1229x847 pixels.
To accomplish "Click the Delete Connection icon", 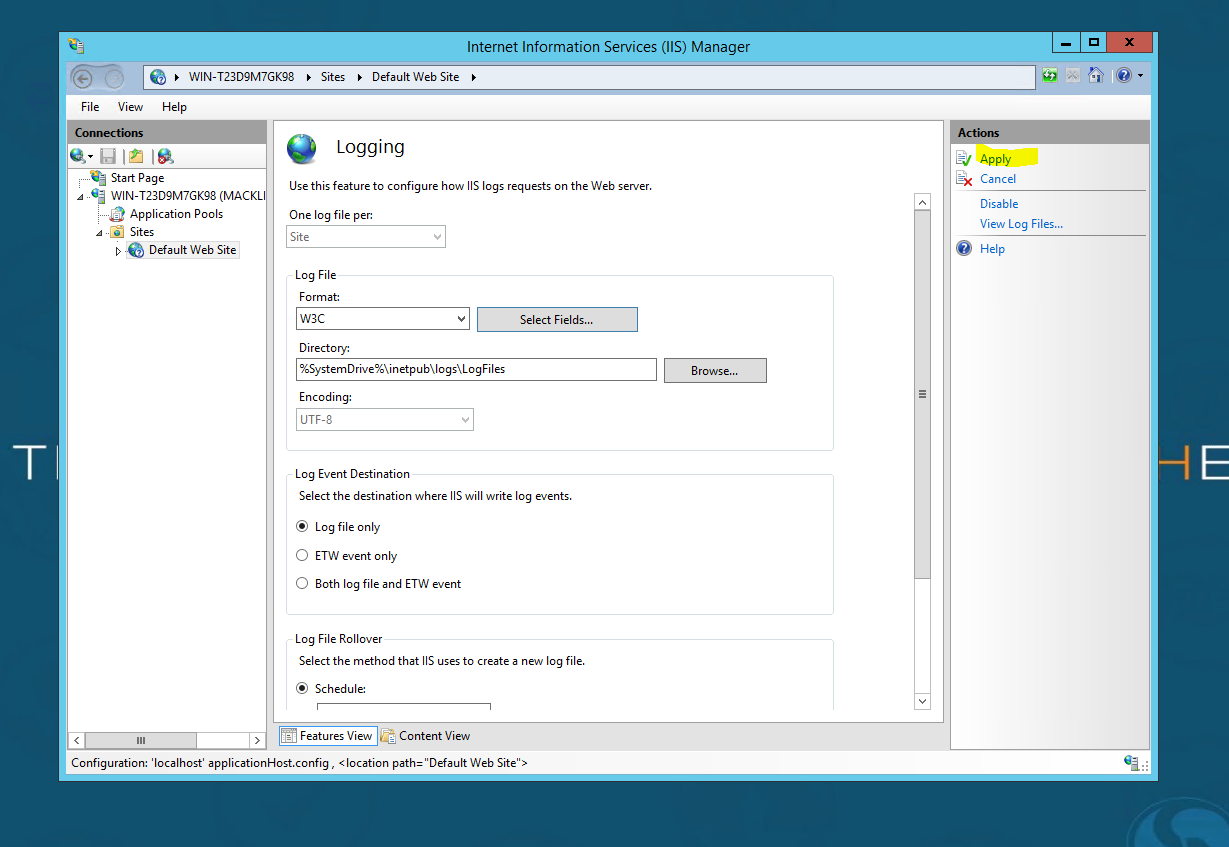I will point(165,156).
